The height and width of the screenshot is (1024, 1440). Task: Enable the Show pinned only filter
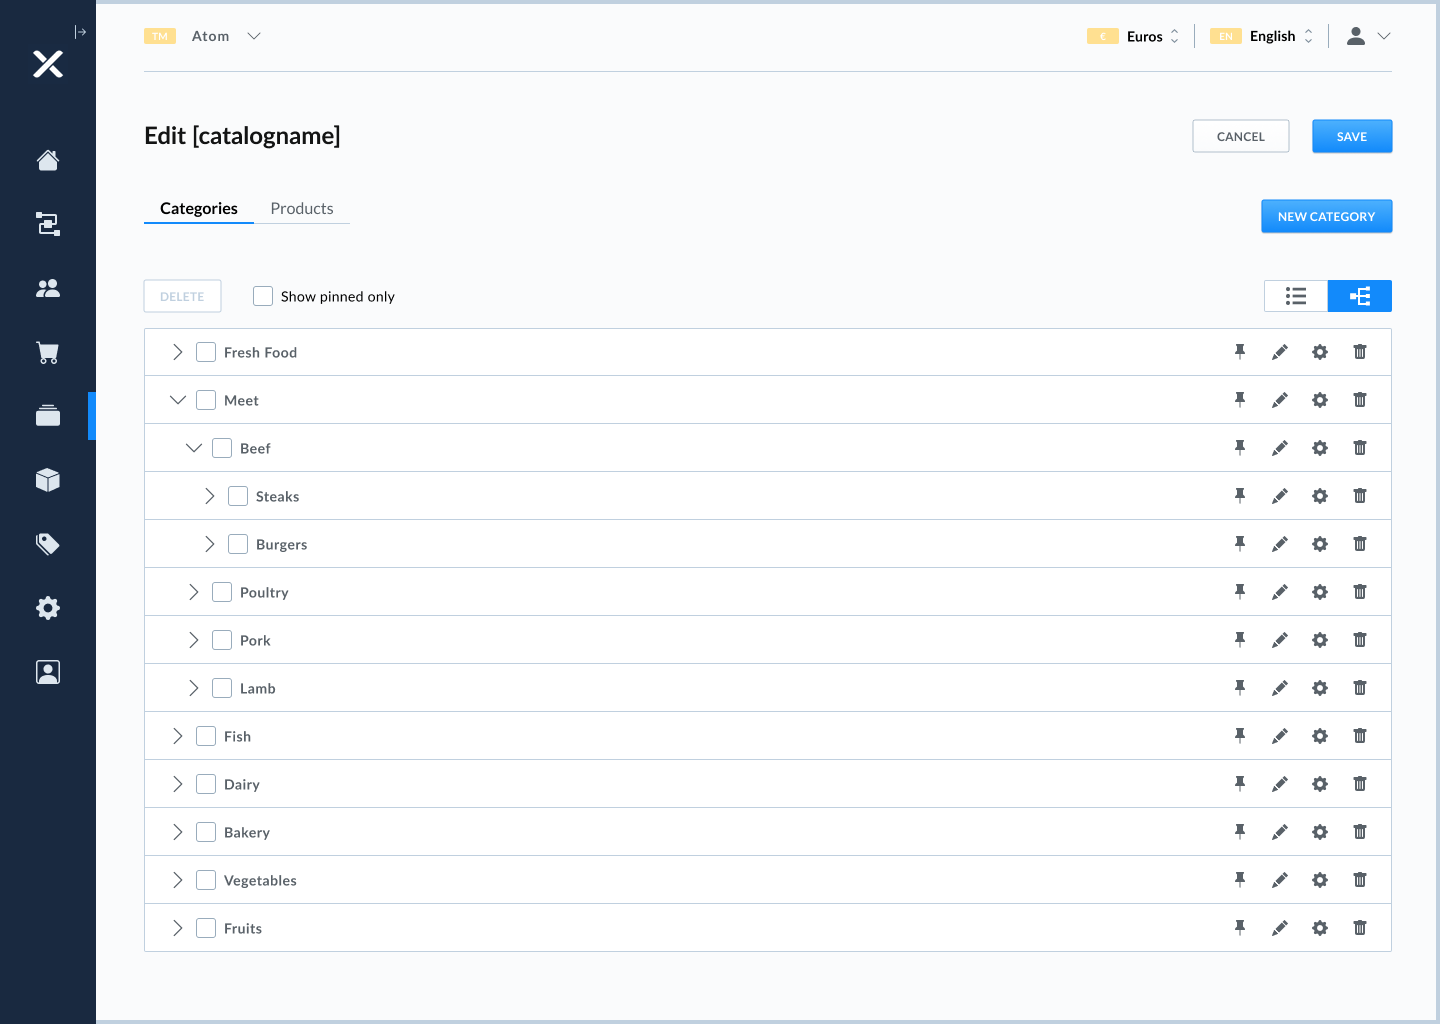click(262, 295)
